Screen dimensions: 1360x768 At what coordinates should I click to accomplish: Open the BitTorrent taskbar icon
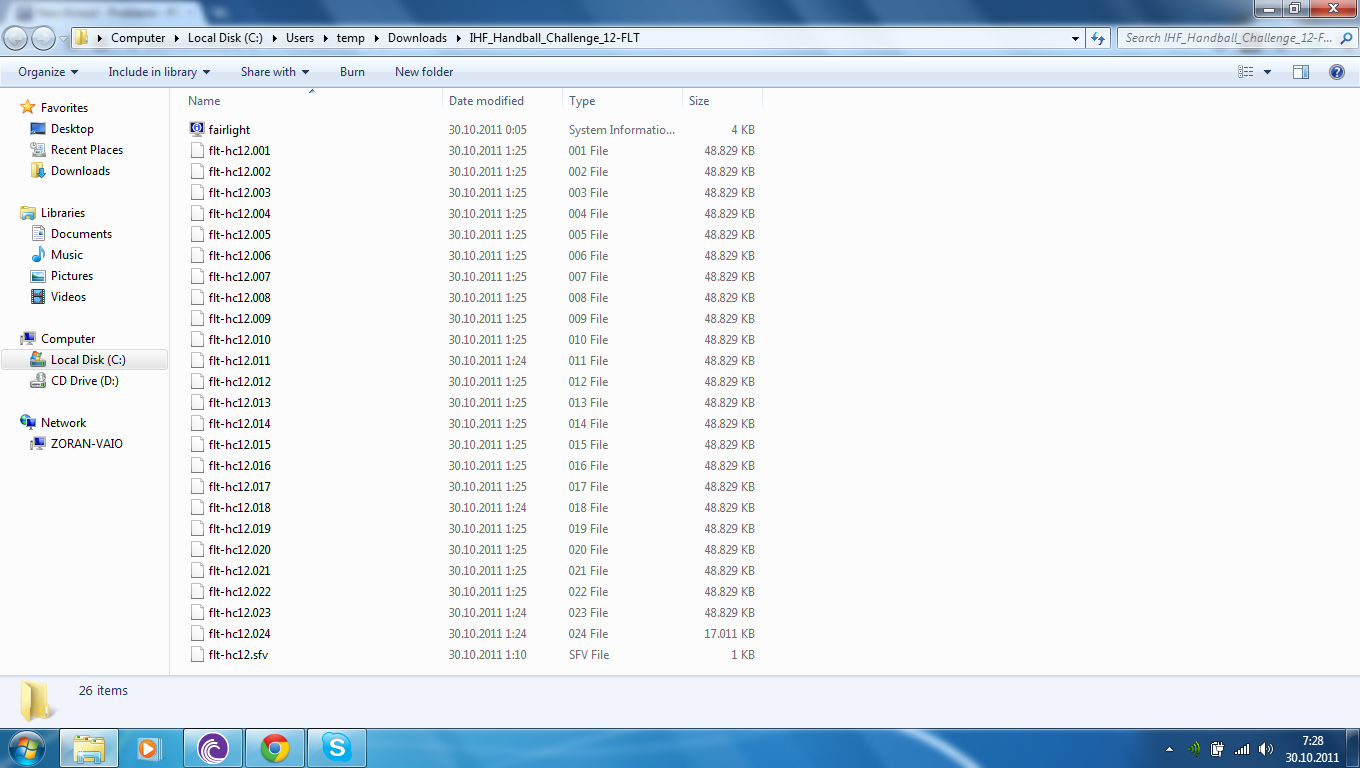pyautogui.click(x=213, y=748)
